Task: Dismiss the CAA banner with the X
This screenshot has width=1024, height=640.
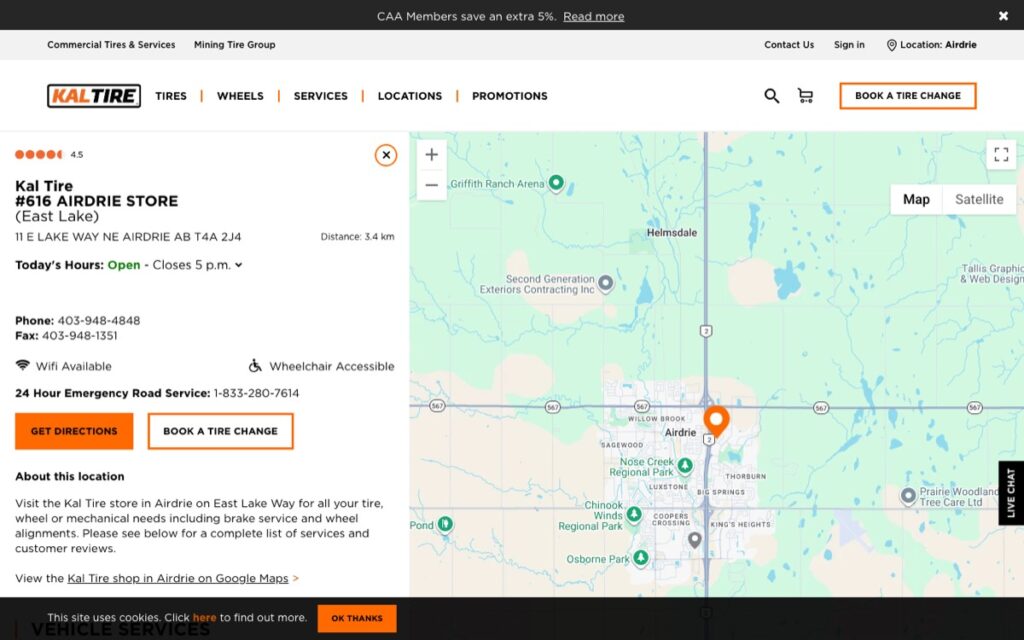Action: pos(1003,16)
